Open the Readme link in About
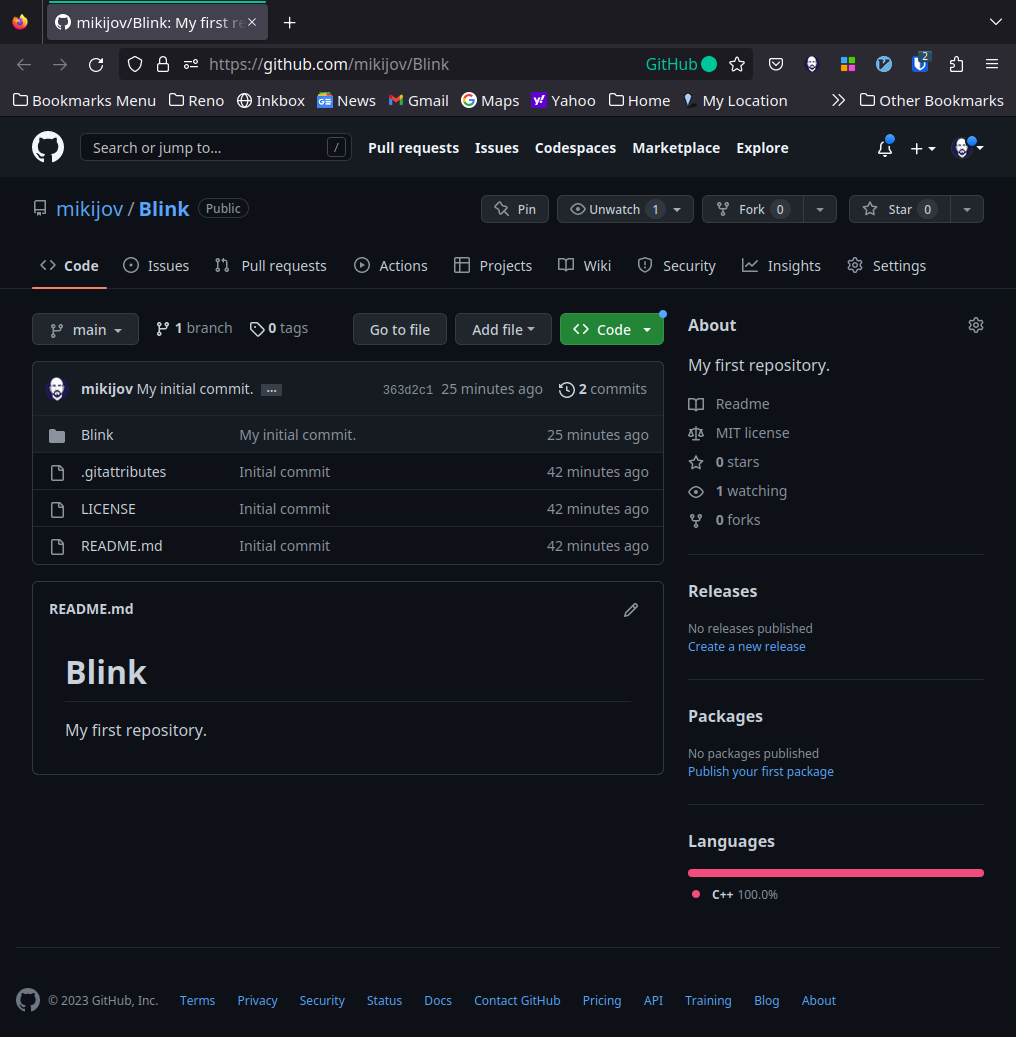This screenshot has height=1037, width=1016. (x=729, y=404)
